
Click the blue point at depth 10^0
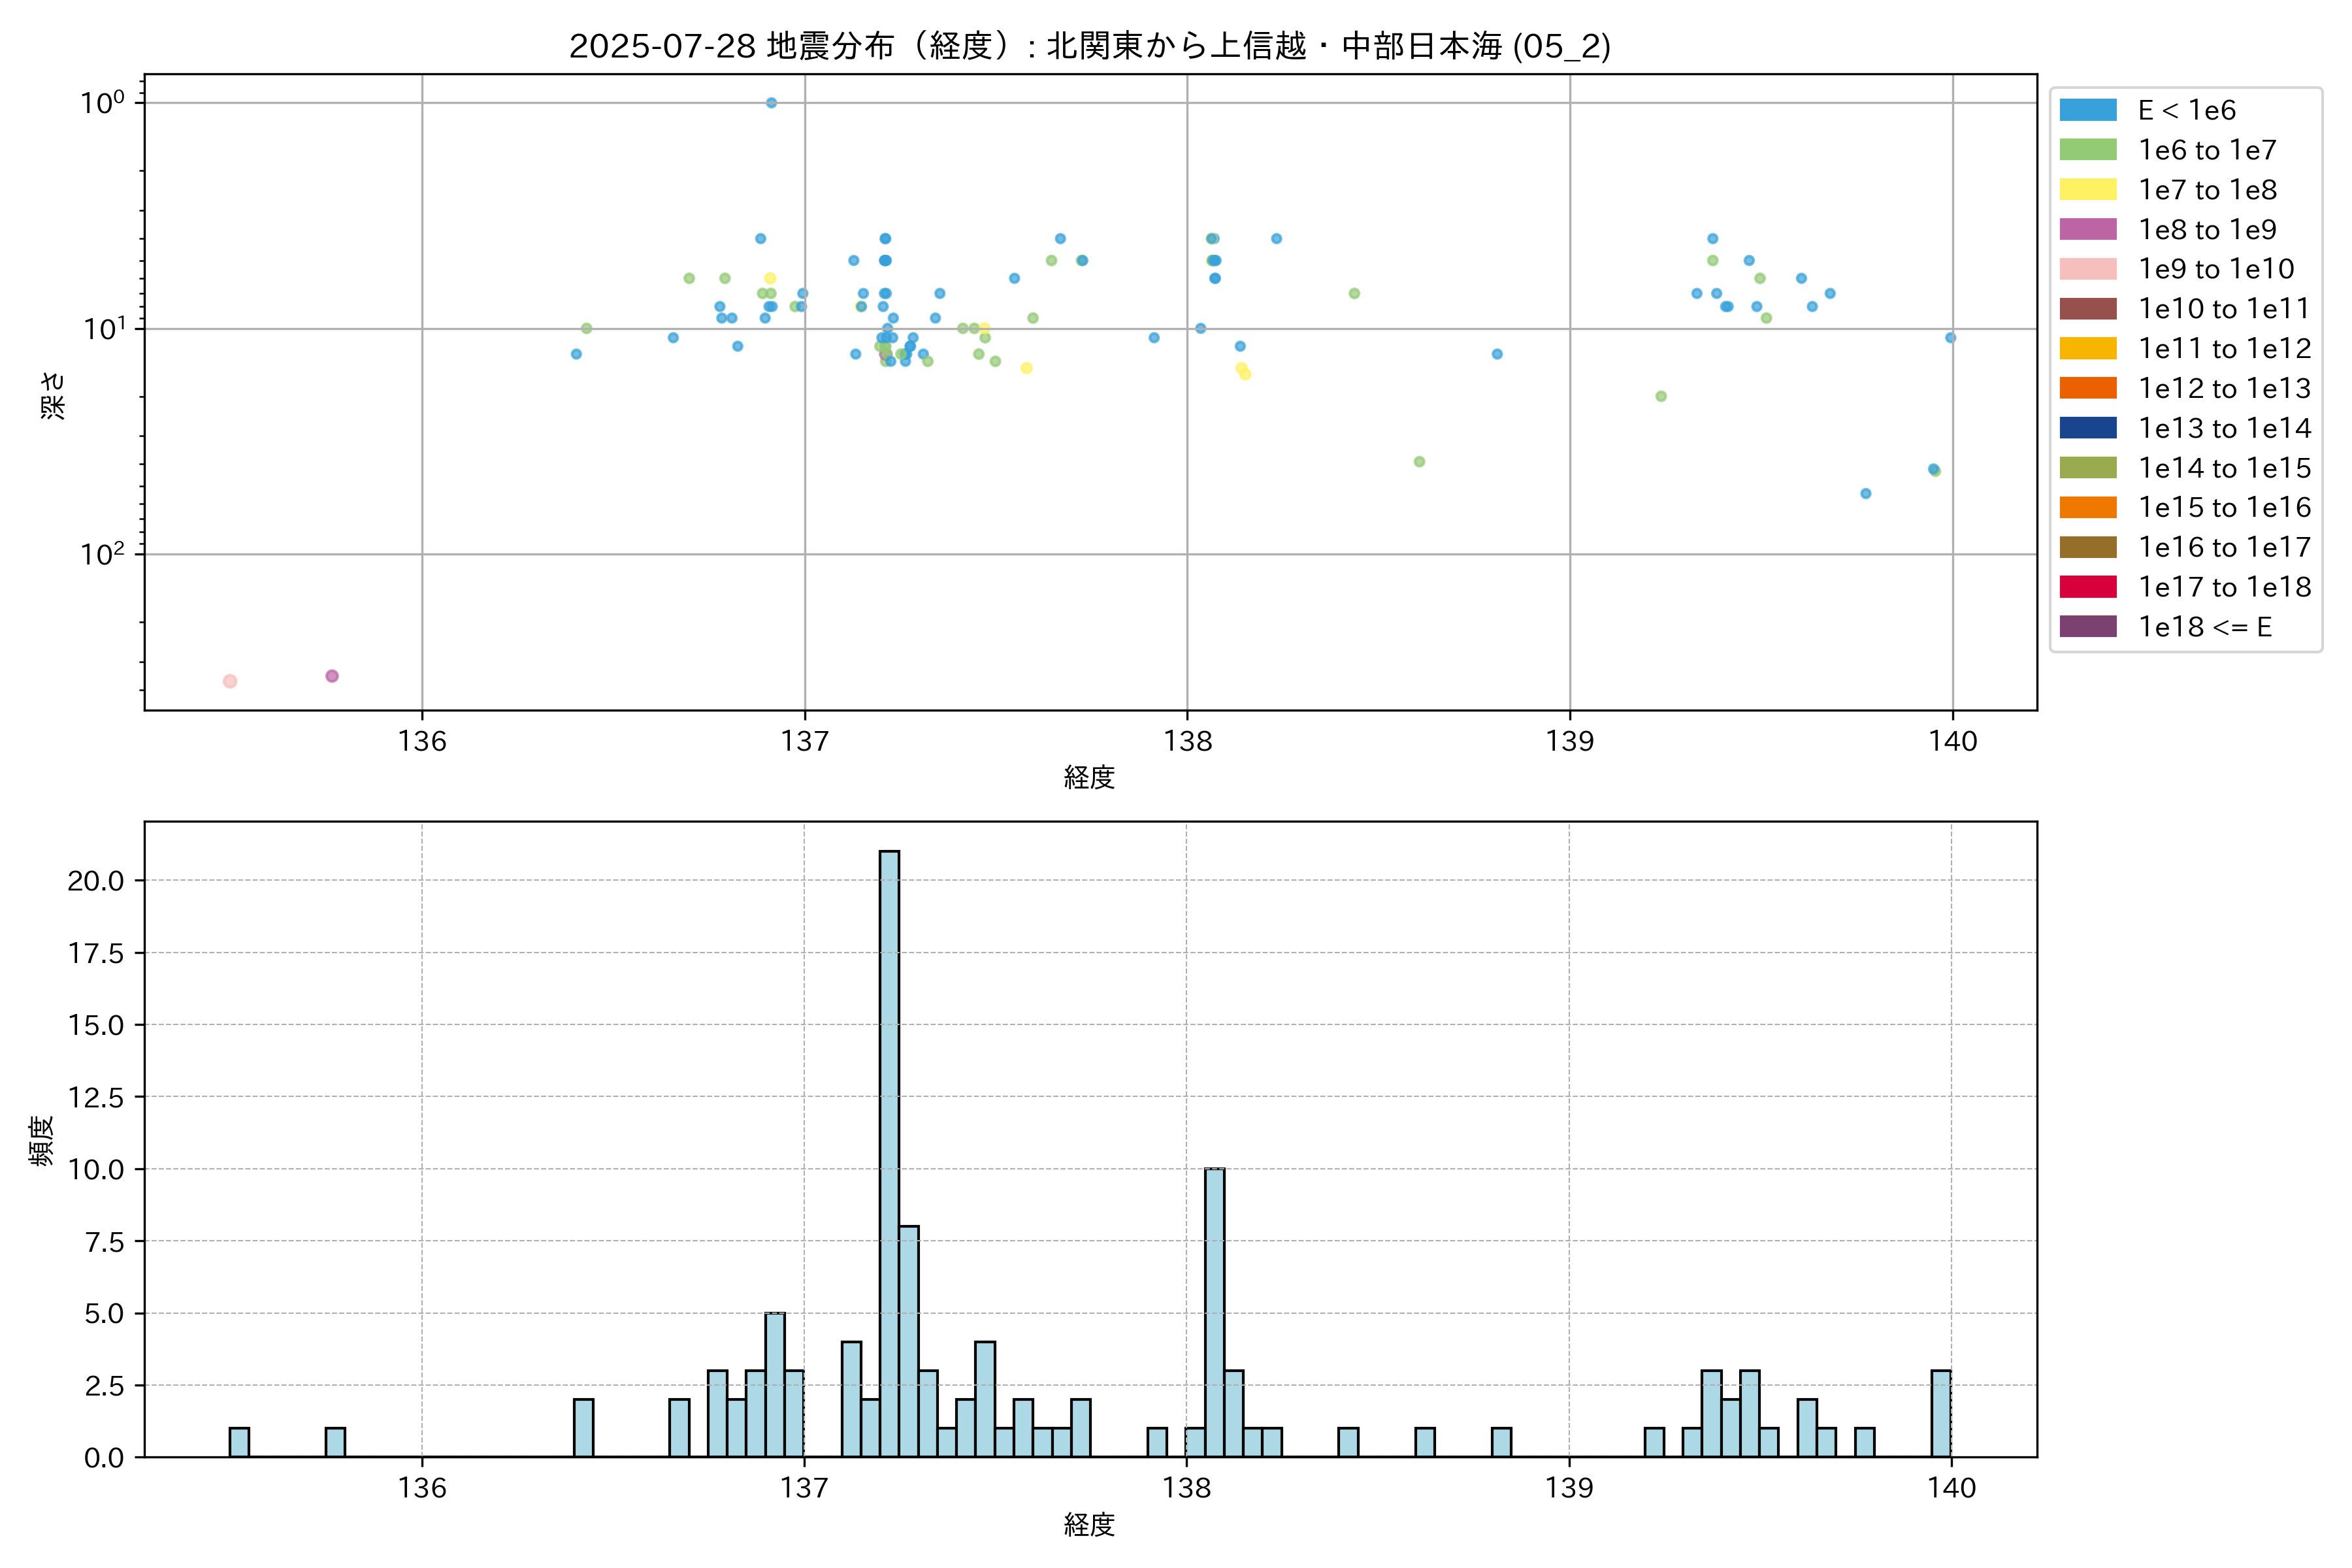[771, 103]
